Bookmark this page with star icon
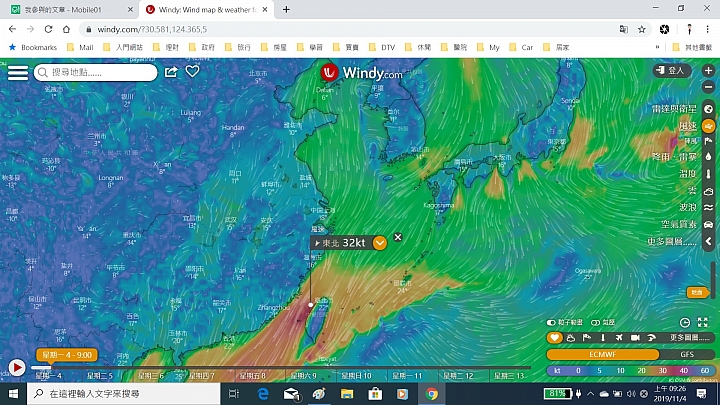 click(x=641, y=29)
